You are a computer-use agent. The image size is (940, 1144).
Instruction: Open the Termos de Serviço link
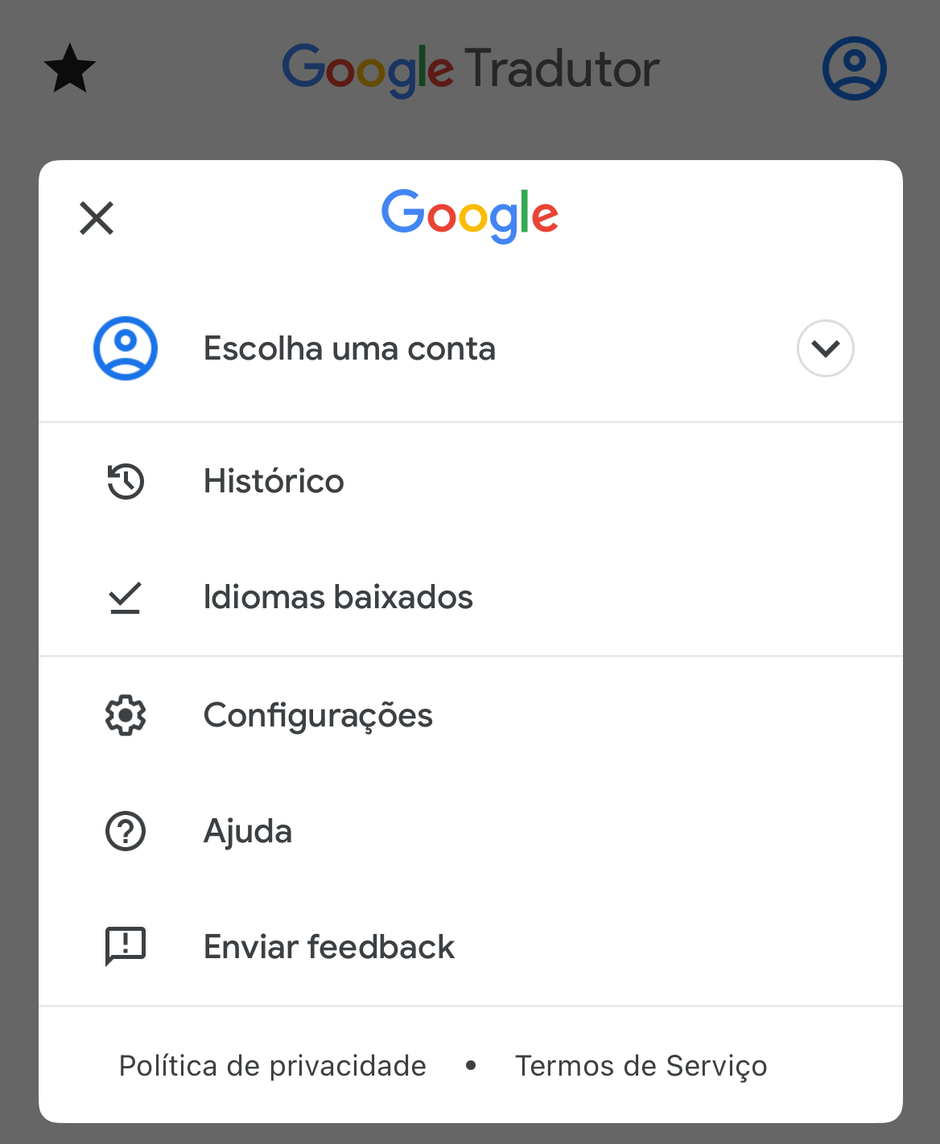point(641,1066)
